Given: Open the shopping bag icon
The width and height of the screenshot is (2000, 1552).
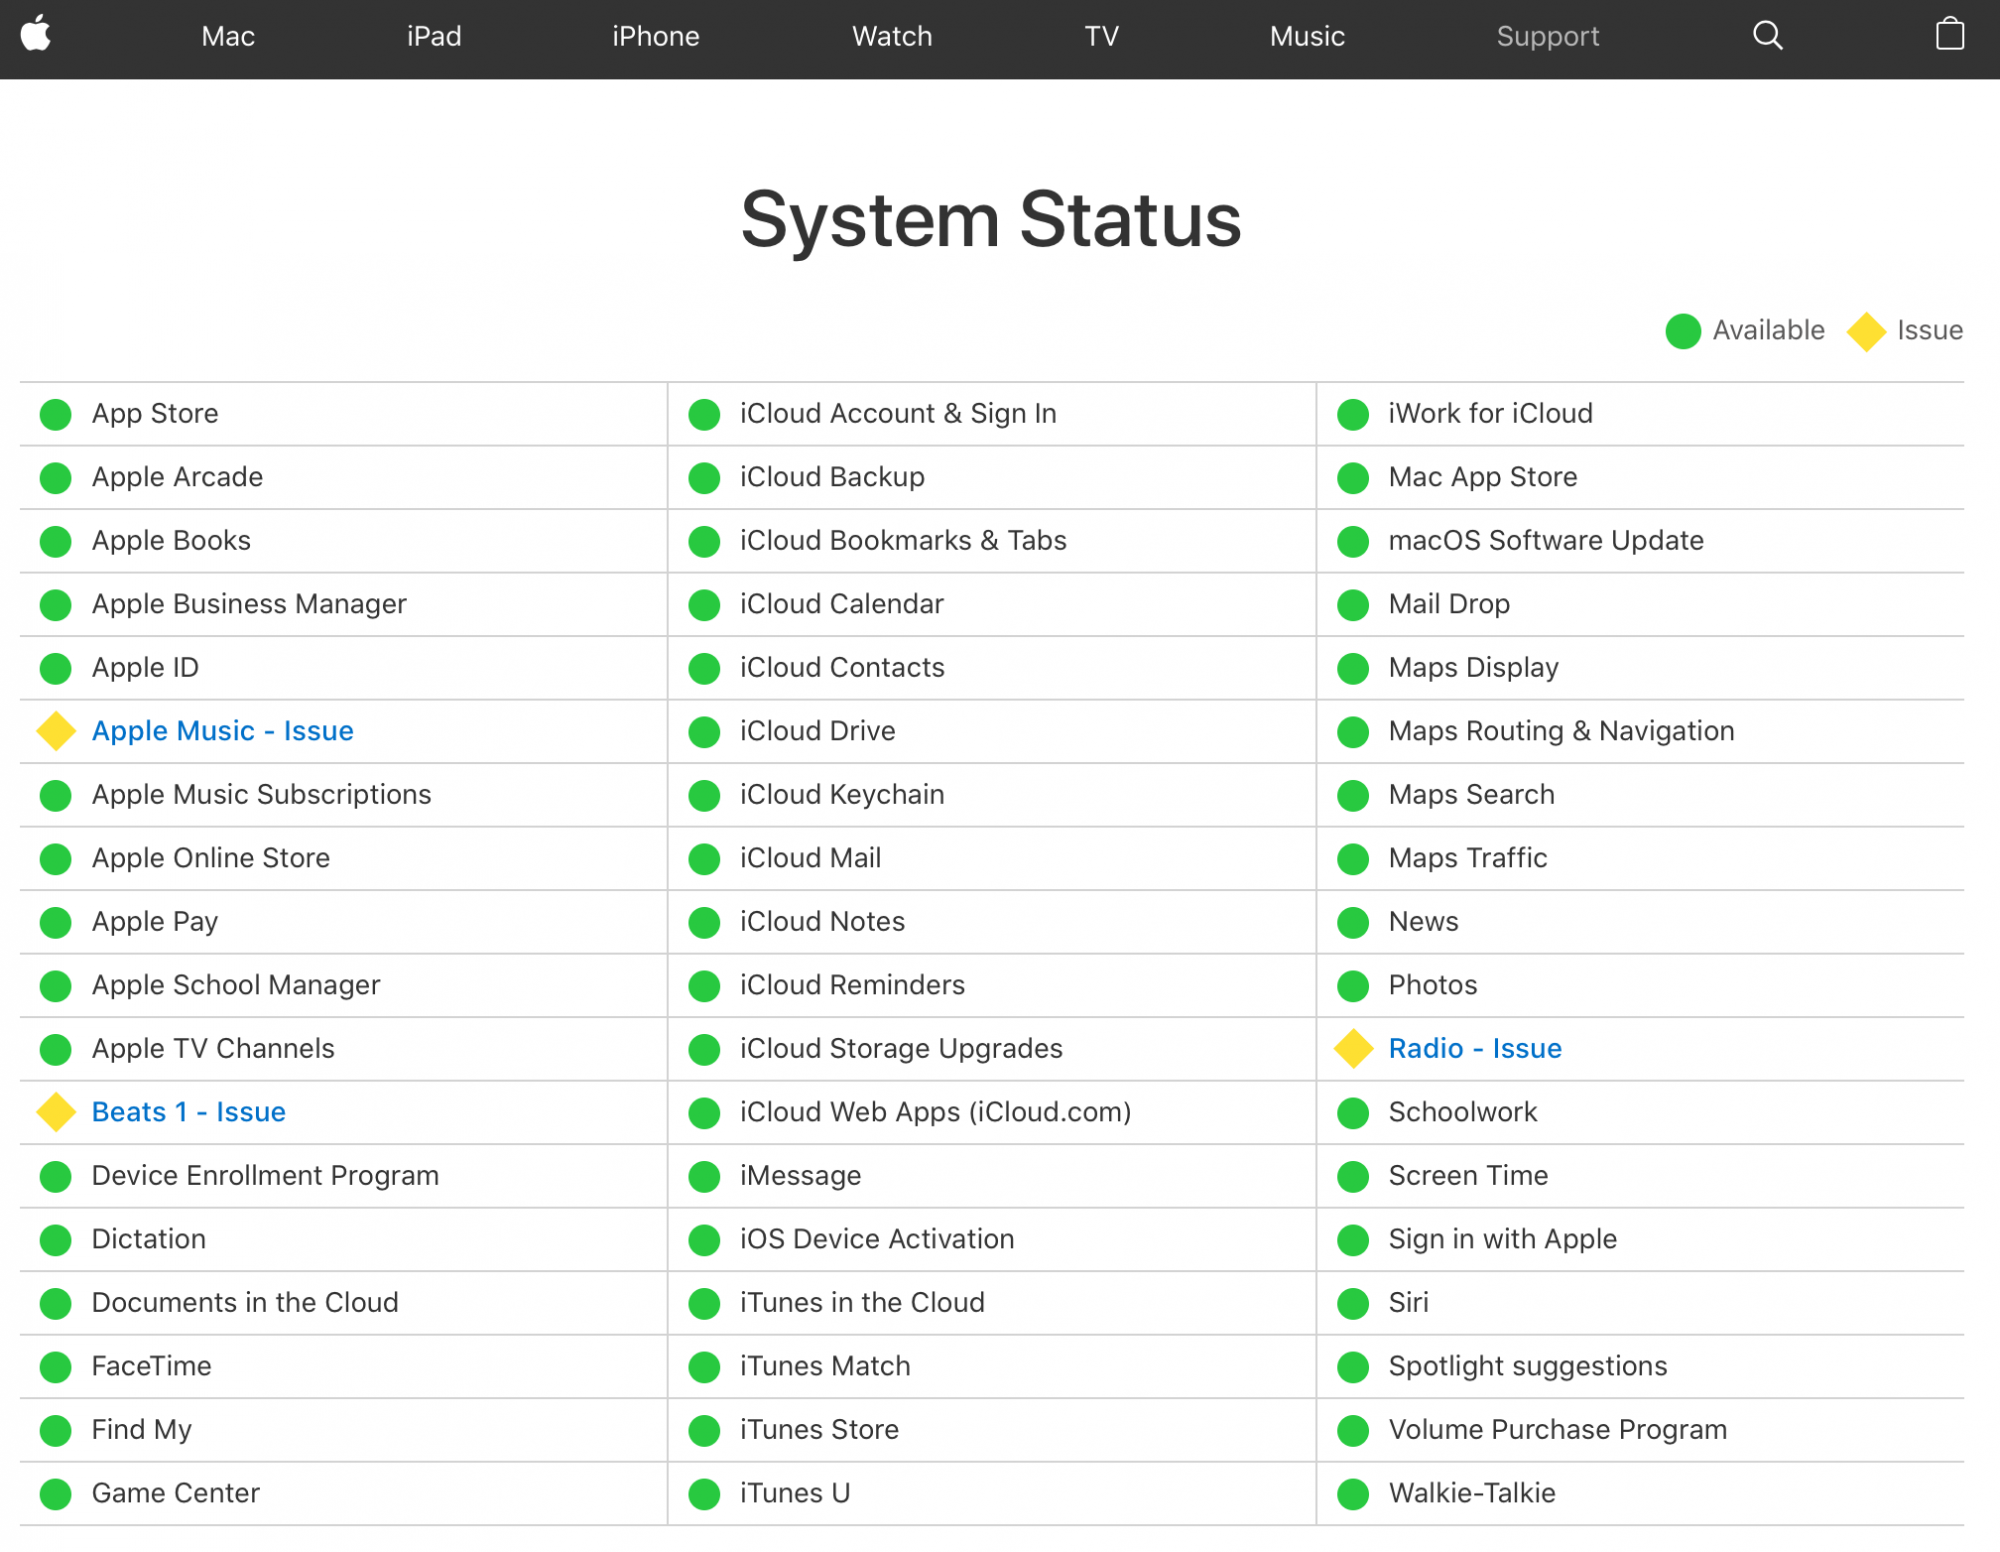Looking at the screenshot, I should point(1949,34).
